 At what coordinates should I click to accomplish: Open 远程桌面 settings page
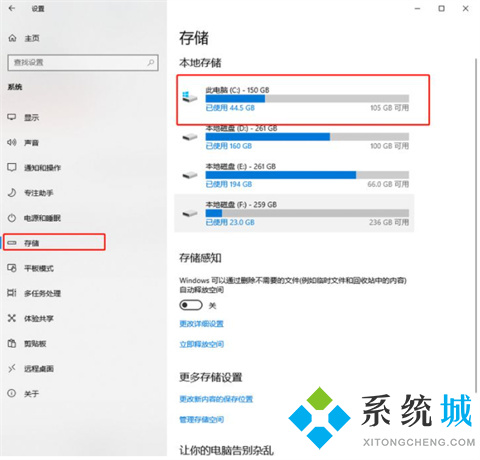point(39,368)
